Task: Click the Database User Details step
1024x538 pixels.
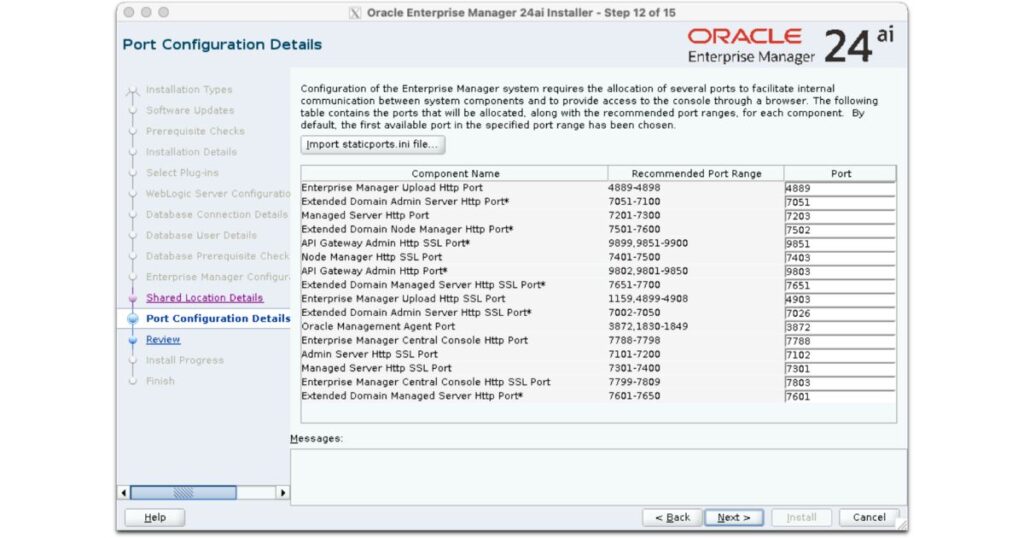Action: pyautogui.click(x=201, y=236)
